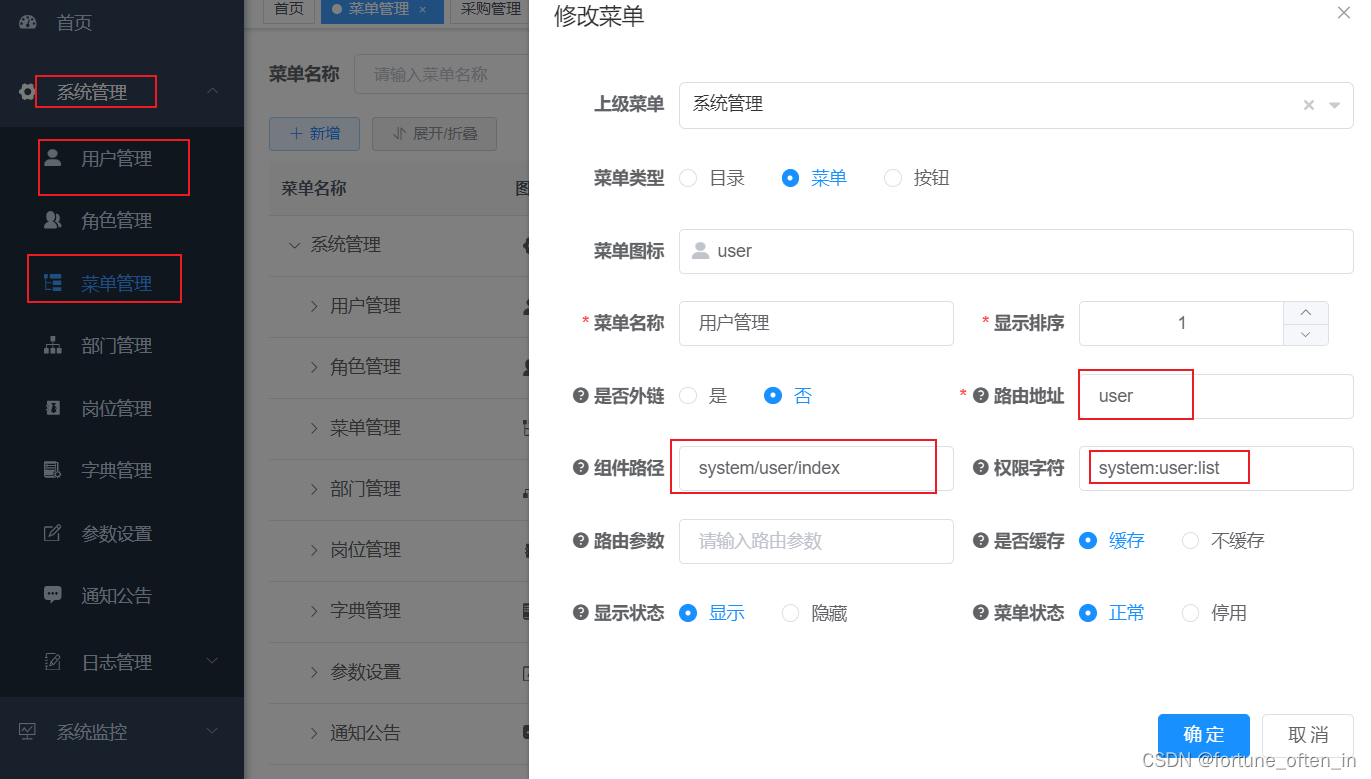The image size is (1371, 779).
Task: Click the 字典管理 book icon in sidebar
Action: click(53, 470)
